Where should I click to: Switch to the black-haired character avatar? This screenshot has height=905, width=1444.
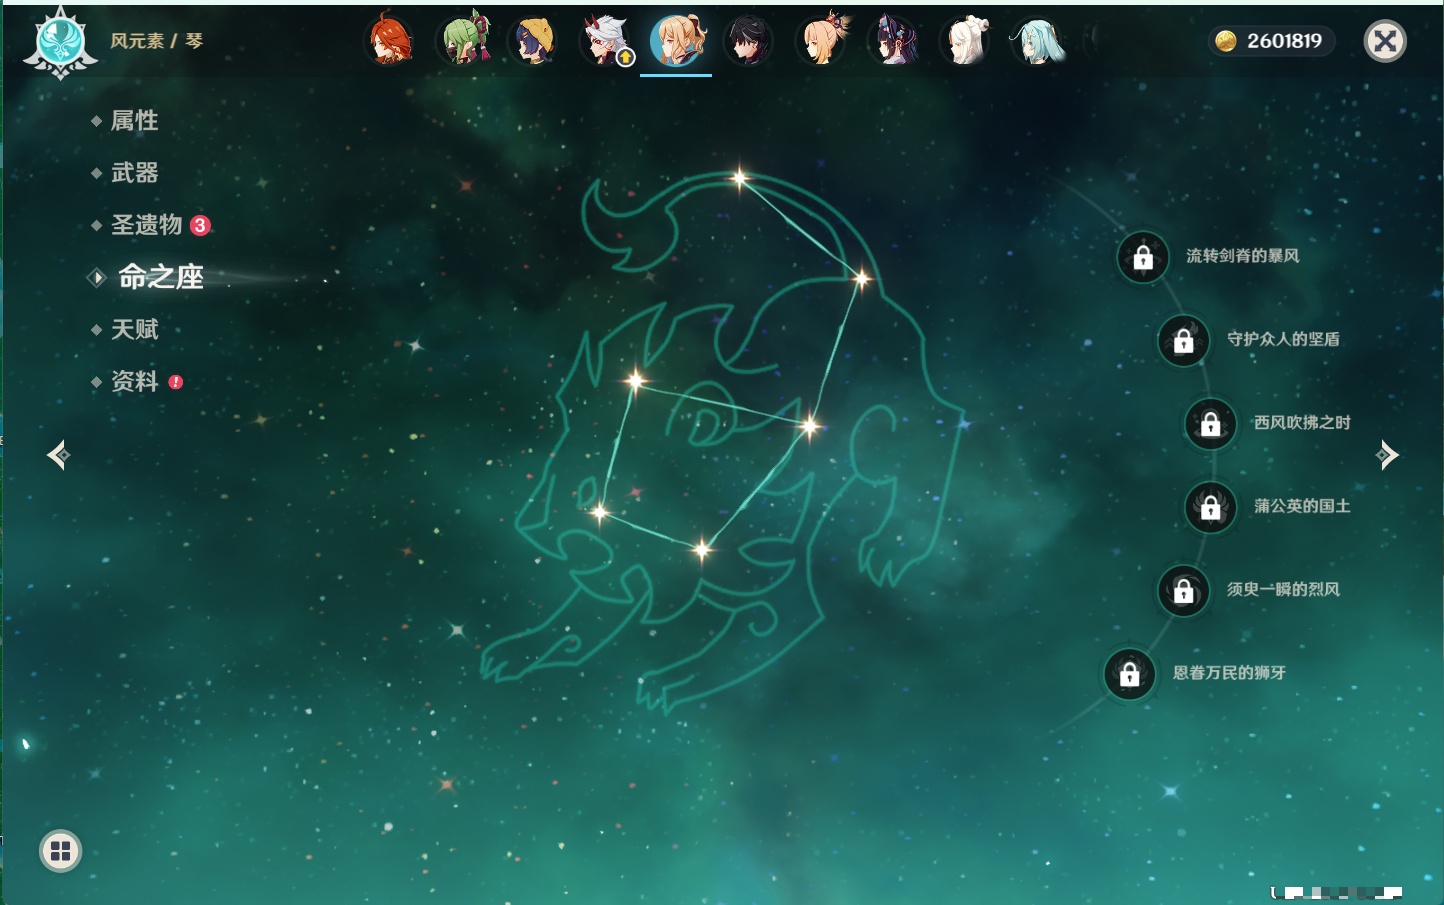point(748,41)
